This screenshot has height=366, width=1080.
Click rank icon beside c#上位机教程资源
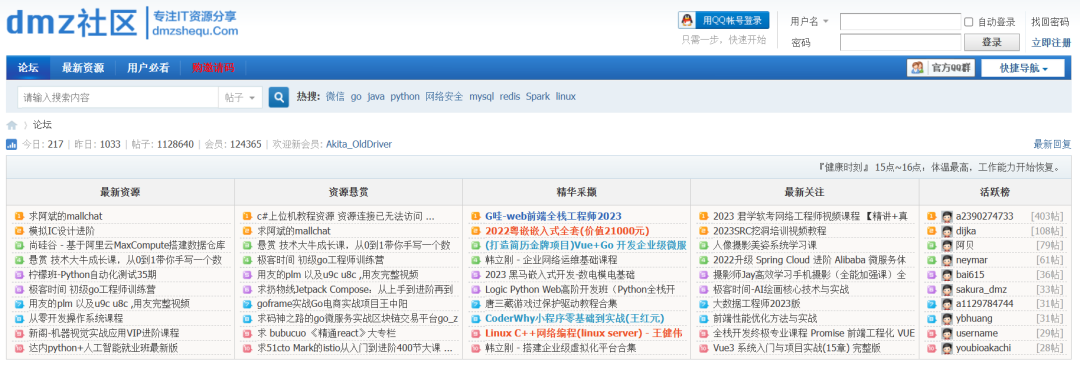(247, 216)
